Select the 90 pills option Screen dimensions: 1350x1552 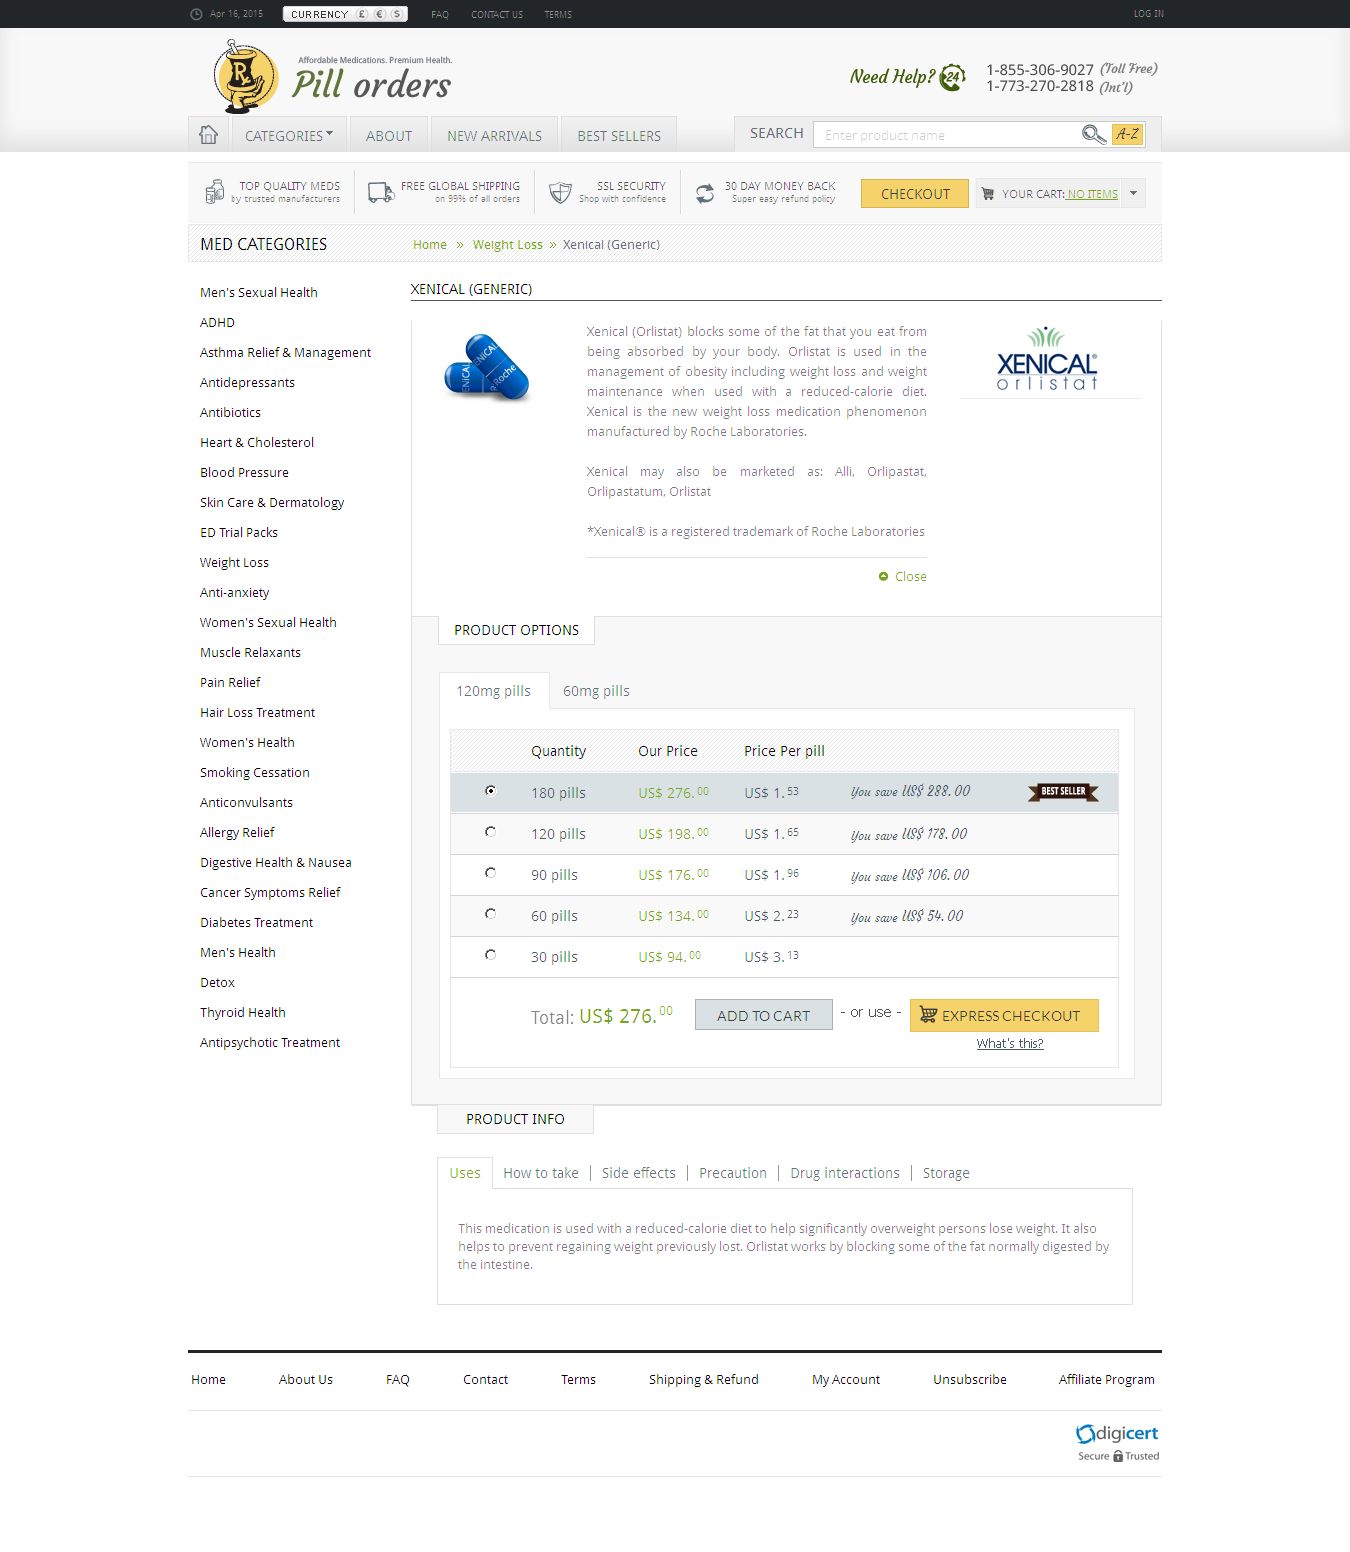coord(490,872)
